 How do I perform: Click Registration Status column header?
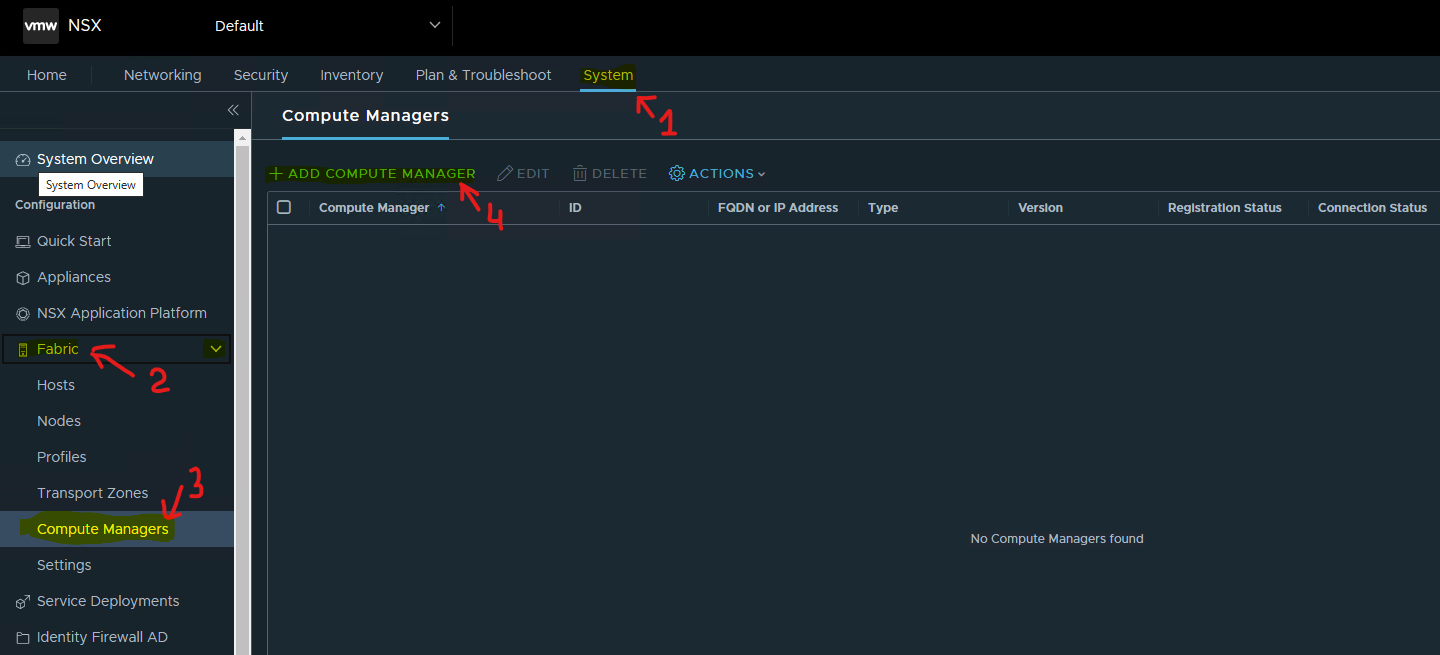(x=1224, y=208)
